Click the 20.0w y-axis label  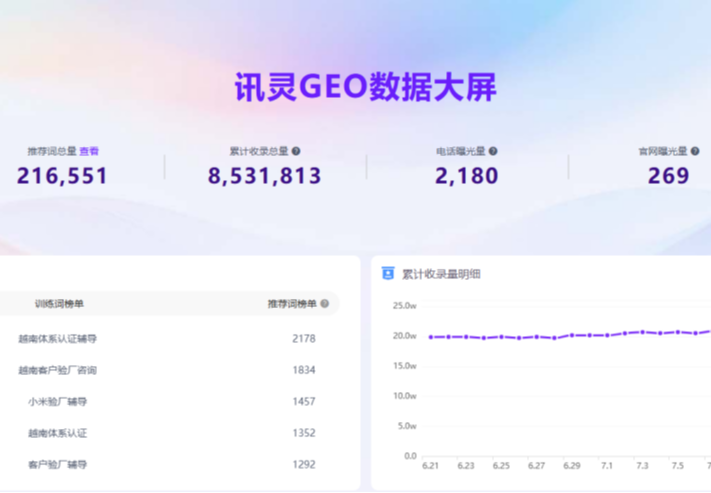(404, 336)
